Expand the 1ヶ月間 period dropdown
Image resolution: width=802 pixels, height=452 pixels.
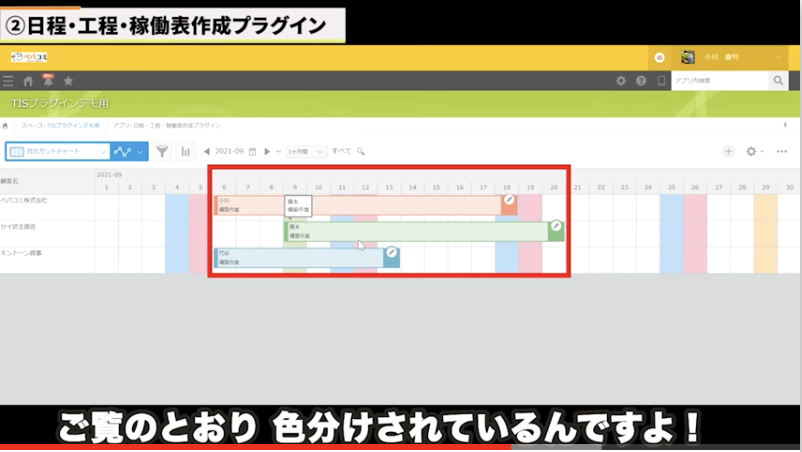pyautogui.click(x=305, y=151)
